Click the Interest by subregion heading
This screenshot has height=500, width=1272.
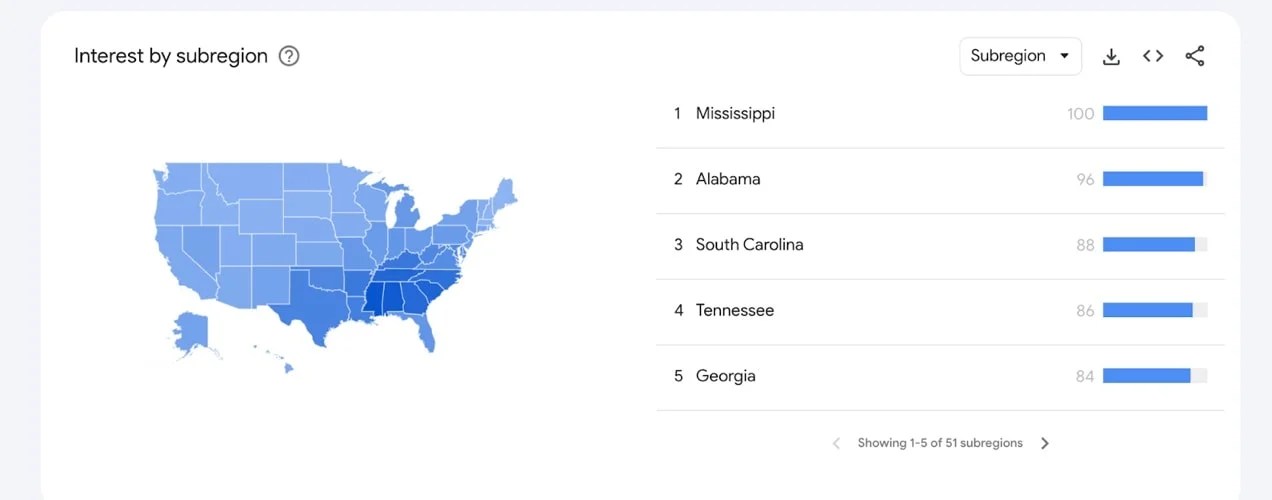[x=171, y=56]
